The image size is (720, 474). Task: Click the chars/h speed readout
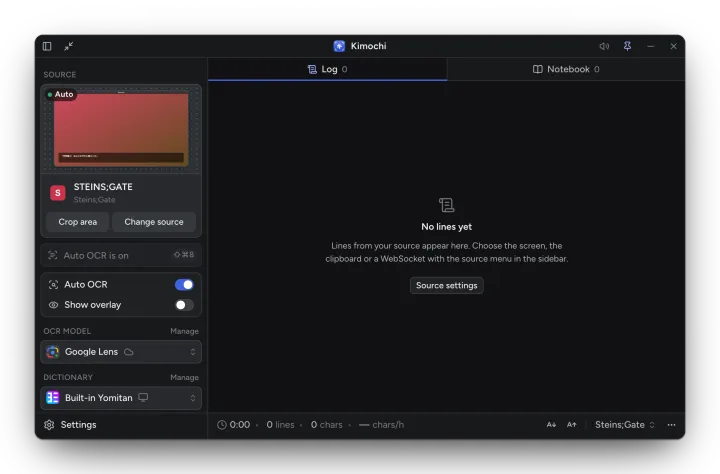click(x=382, y=425)
